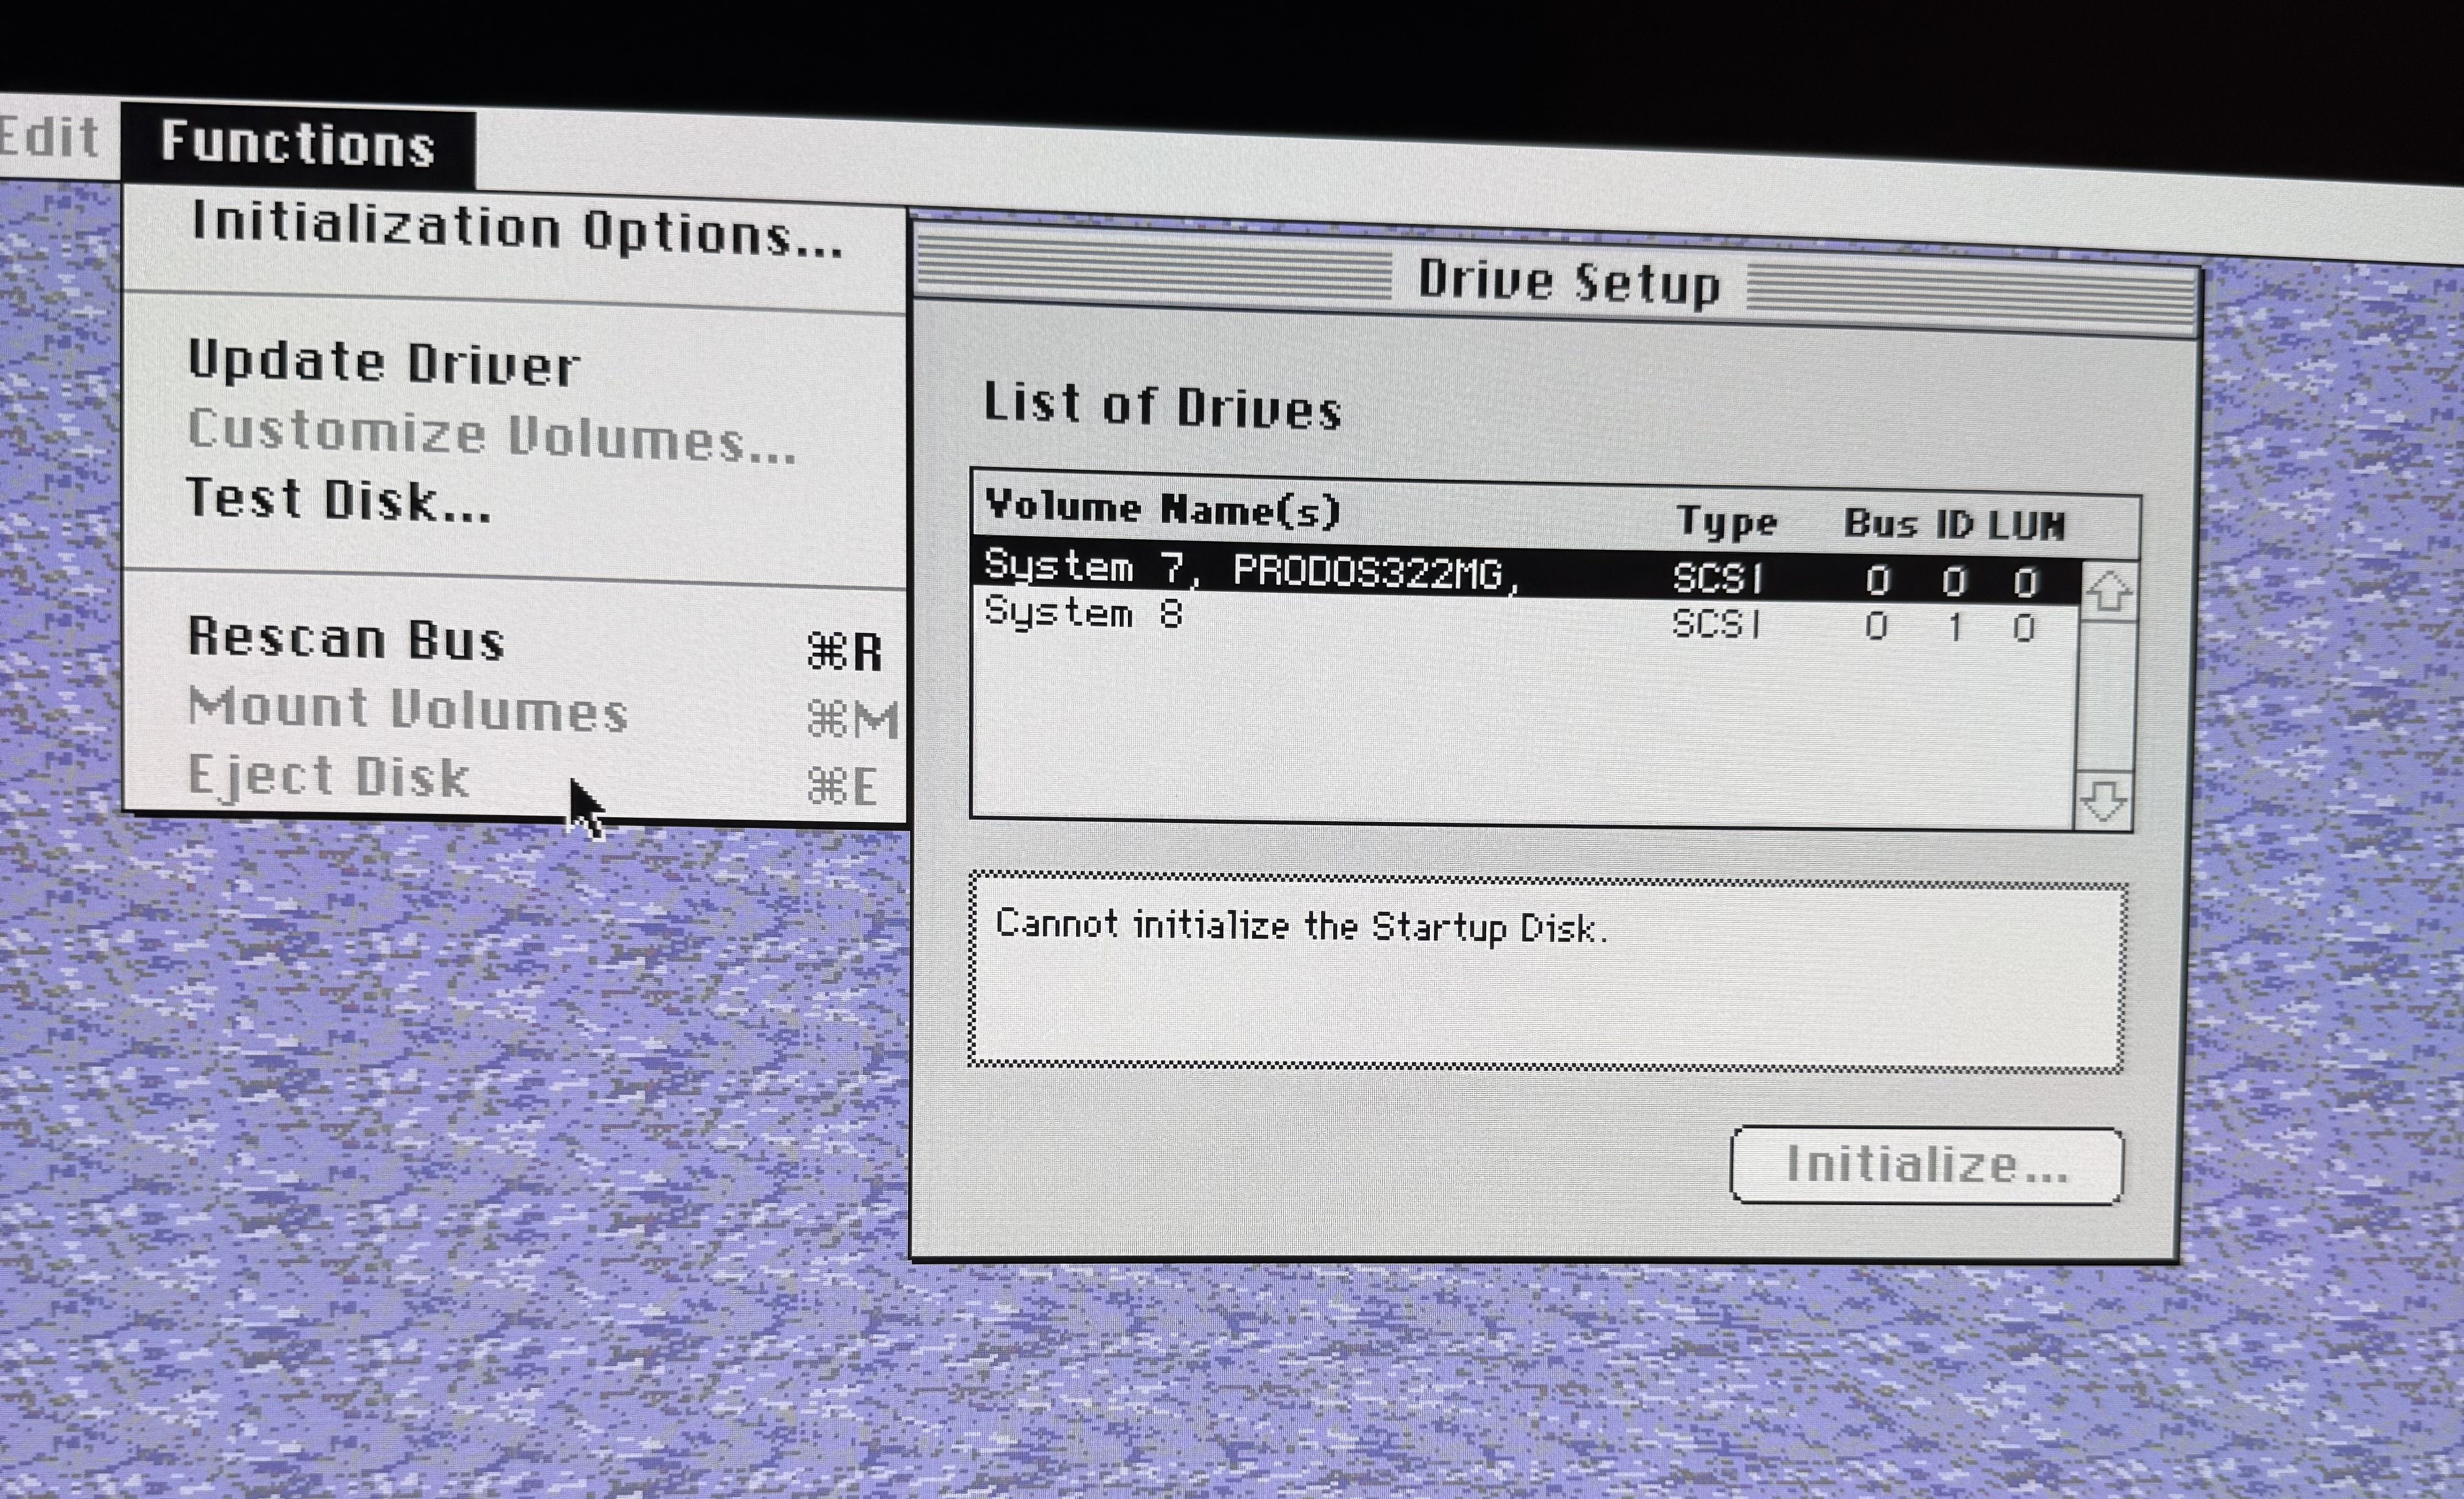This screenshot has width=2464, height=1499.
Task: Click scroll down arrow in drive list
Action: click(x=2104, y=800)
